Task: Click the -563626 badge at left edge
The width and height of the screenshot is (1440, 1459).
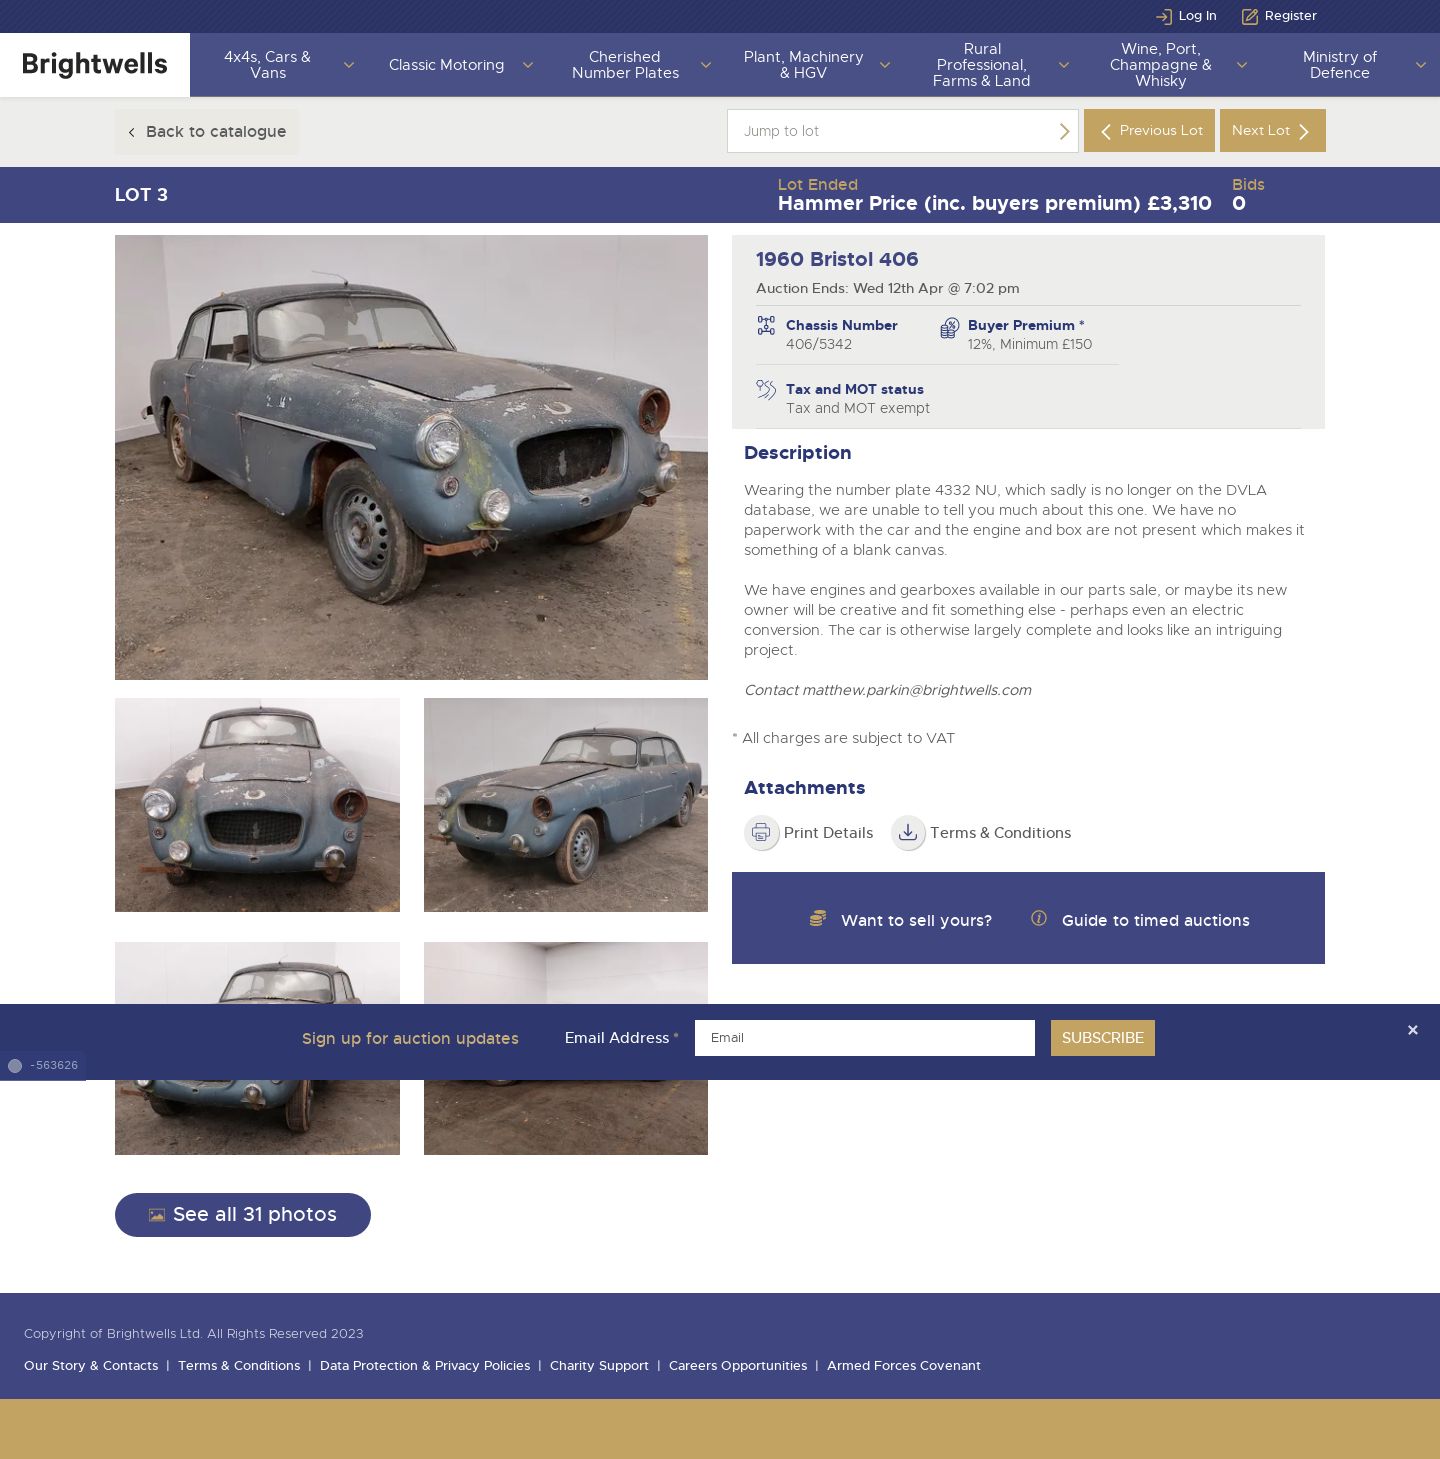Action: coord(43,1066)
